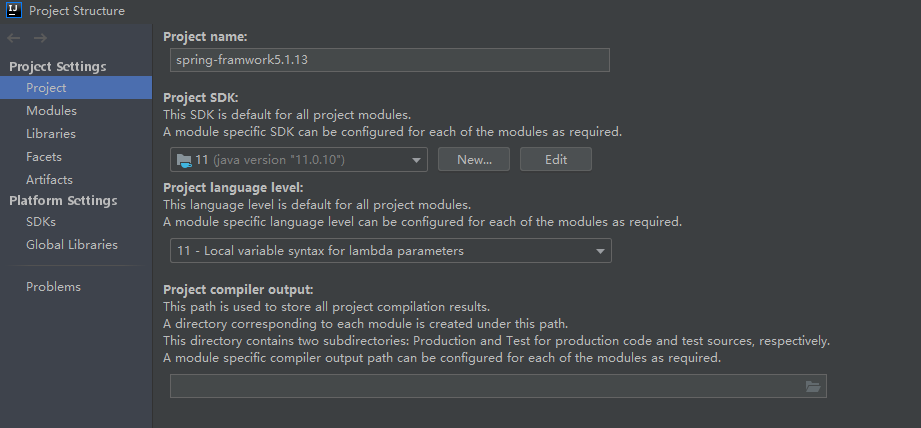Show the Problems list

[x=53, y=287]
